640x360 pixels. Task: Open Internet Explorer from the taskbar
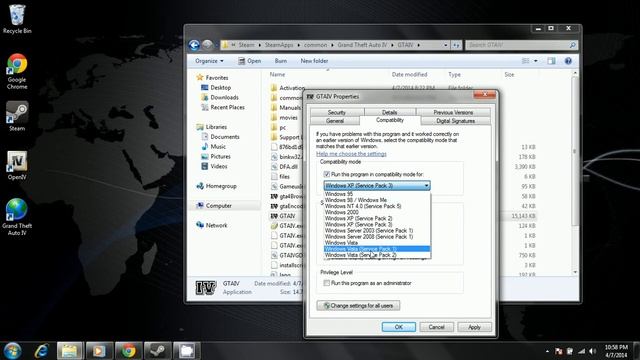click(x=41, y=351)
